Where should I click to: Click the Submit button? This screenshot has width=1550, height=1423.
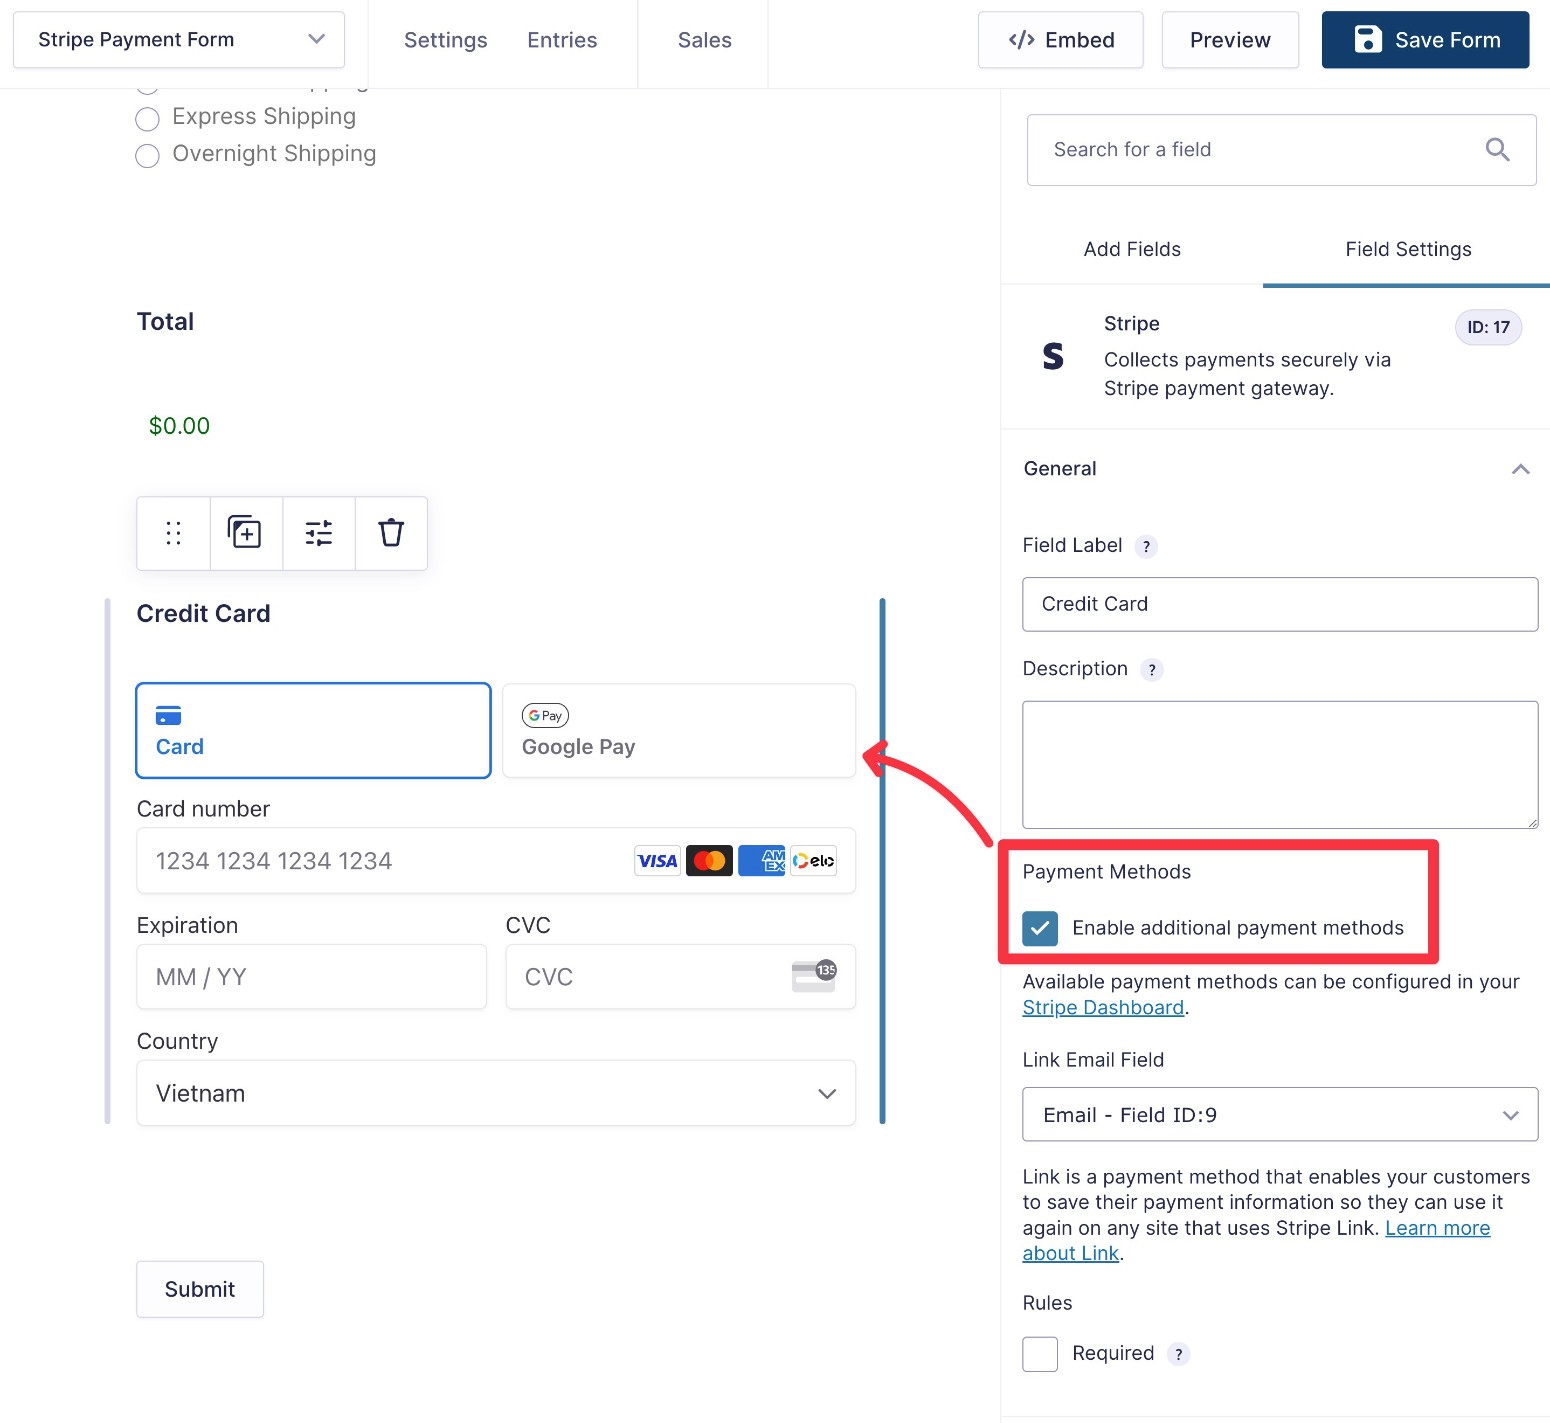coord(200,1289)
